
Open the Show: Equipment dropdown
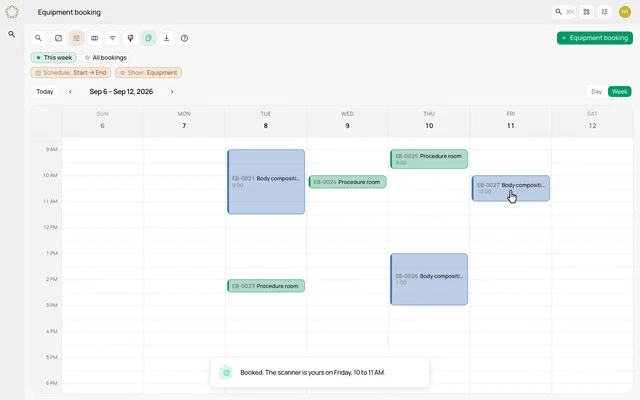[x=149, y=73]
